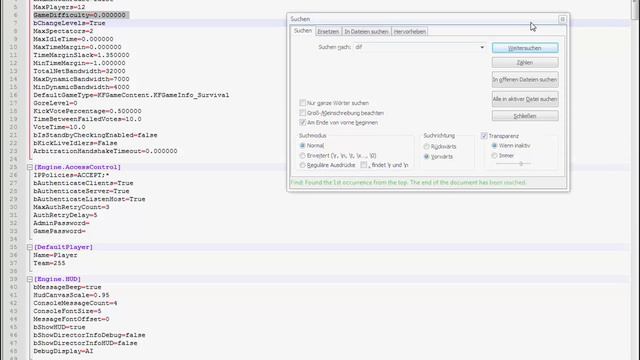Image resolution: width=640 pixels, height=360 pixels.
Task: Click the Zählen button
Action: [525, 62]
